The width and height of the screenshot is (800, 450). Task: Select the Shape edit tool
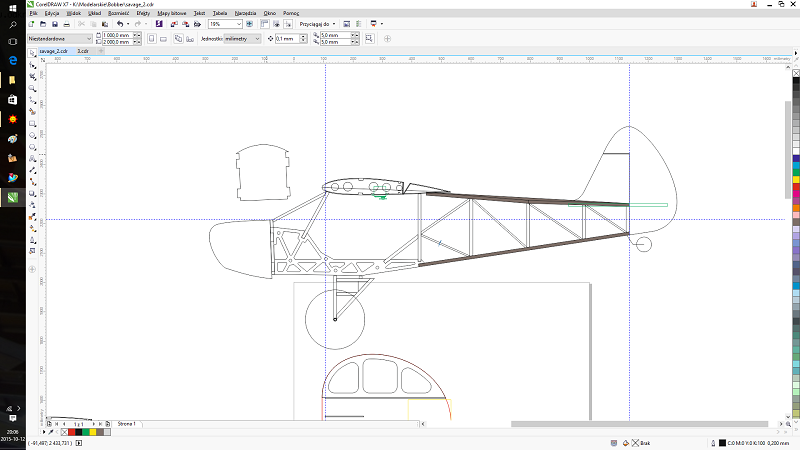[32, 65]
